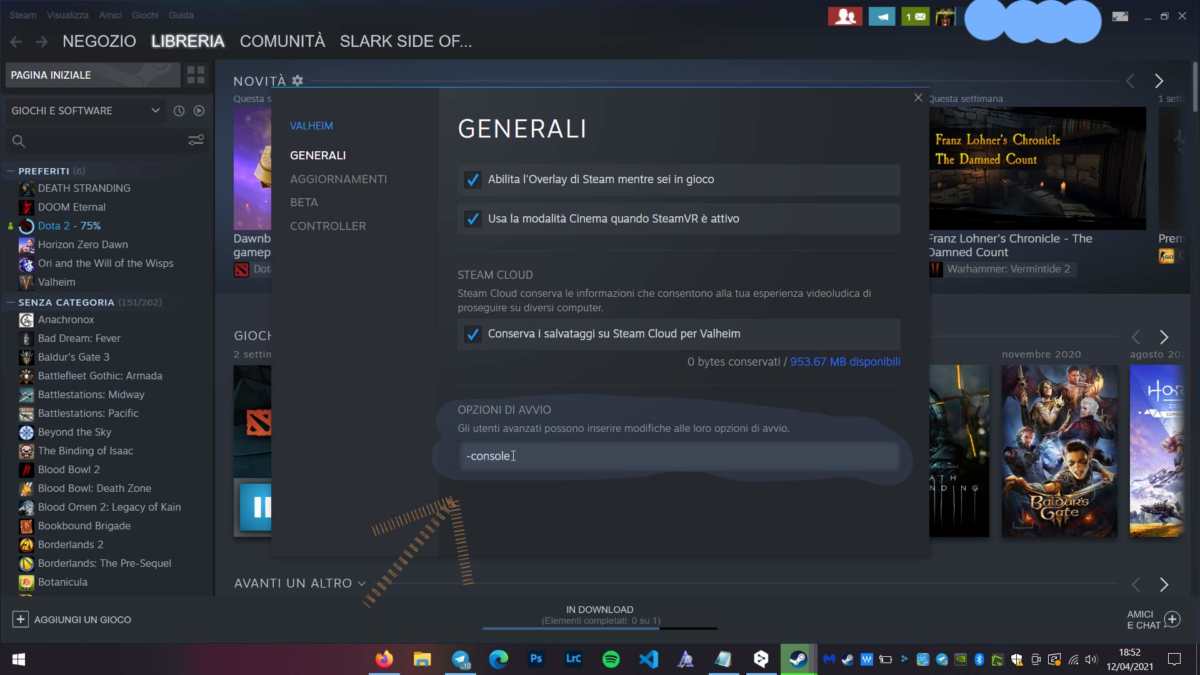
Task: Click next arrow on Avanti un altro shelf
Action: (x=1163, y=584)
